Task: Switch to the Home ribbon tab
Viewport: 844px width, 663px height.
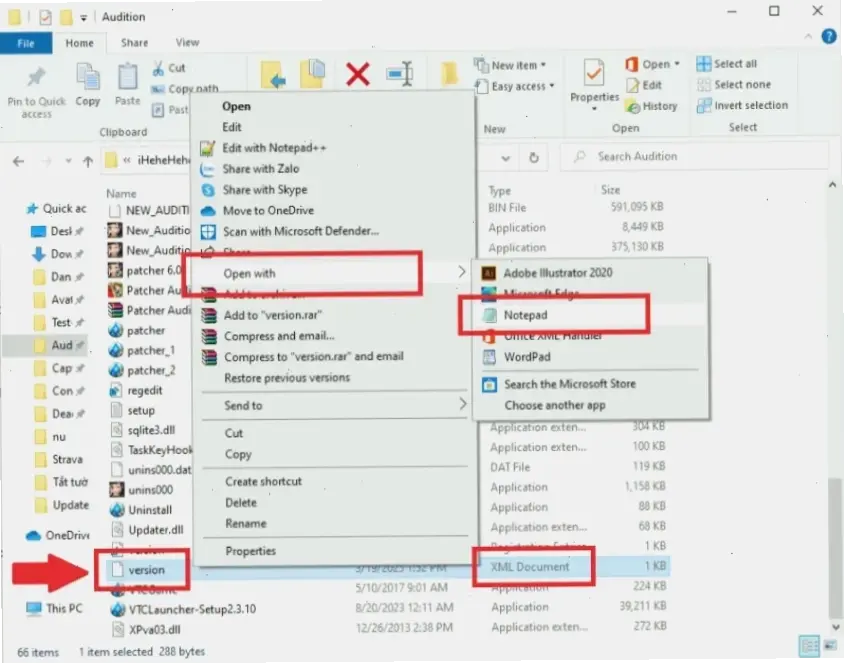Action: (80, 43)
